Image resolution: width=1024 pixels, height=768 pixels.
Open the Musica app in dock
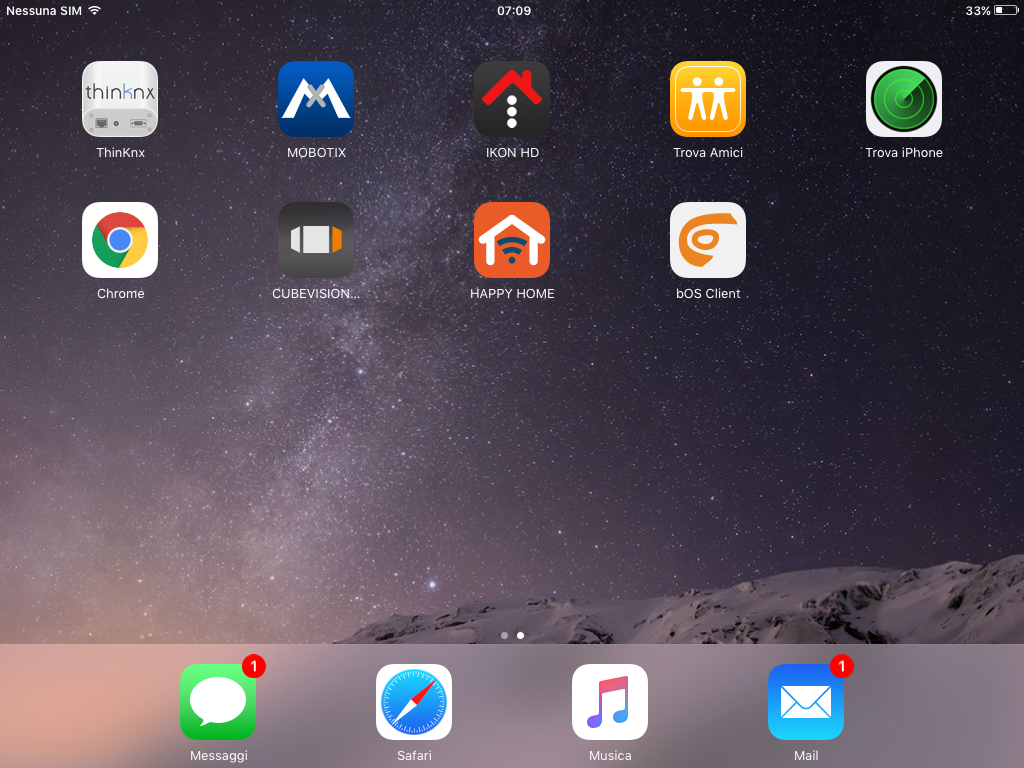tap(610, 702)
